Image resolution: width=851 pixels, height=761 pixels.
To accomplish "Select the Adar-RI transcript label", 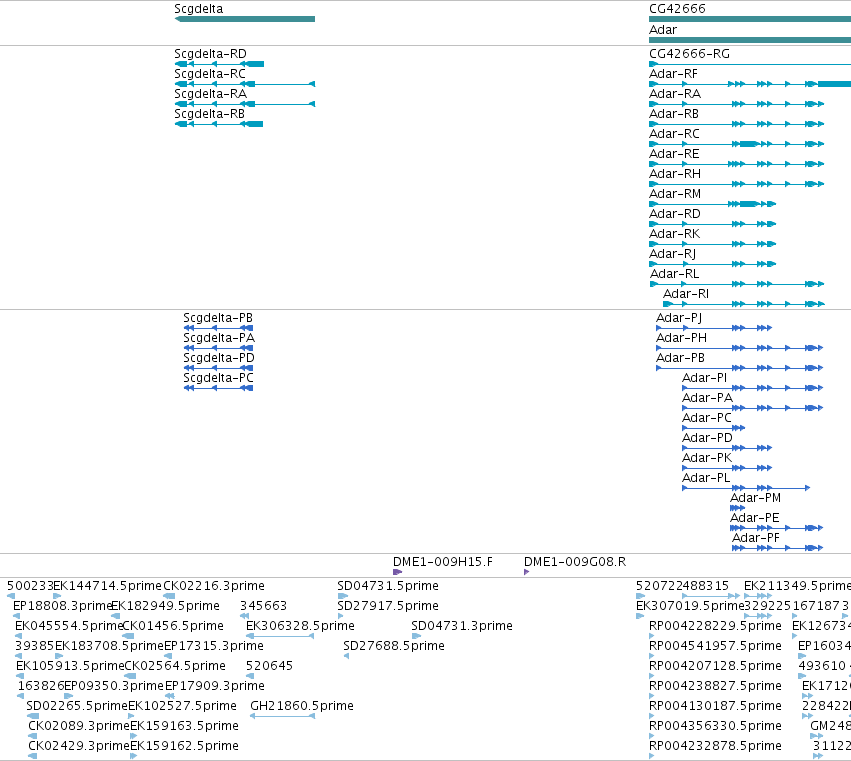I will 686,294.
